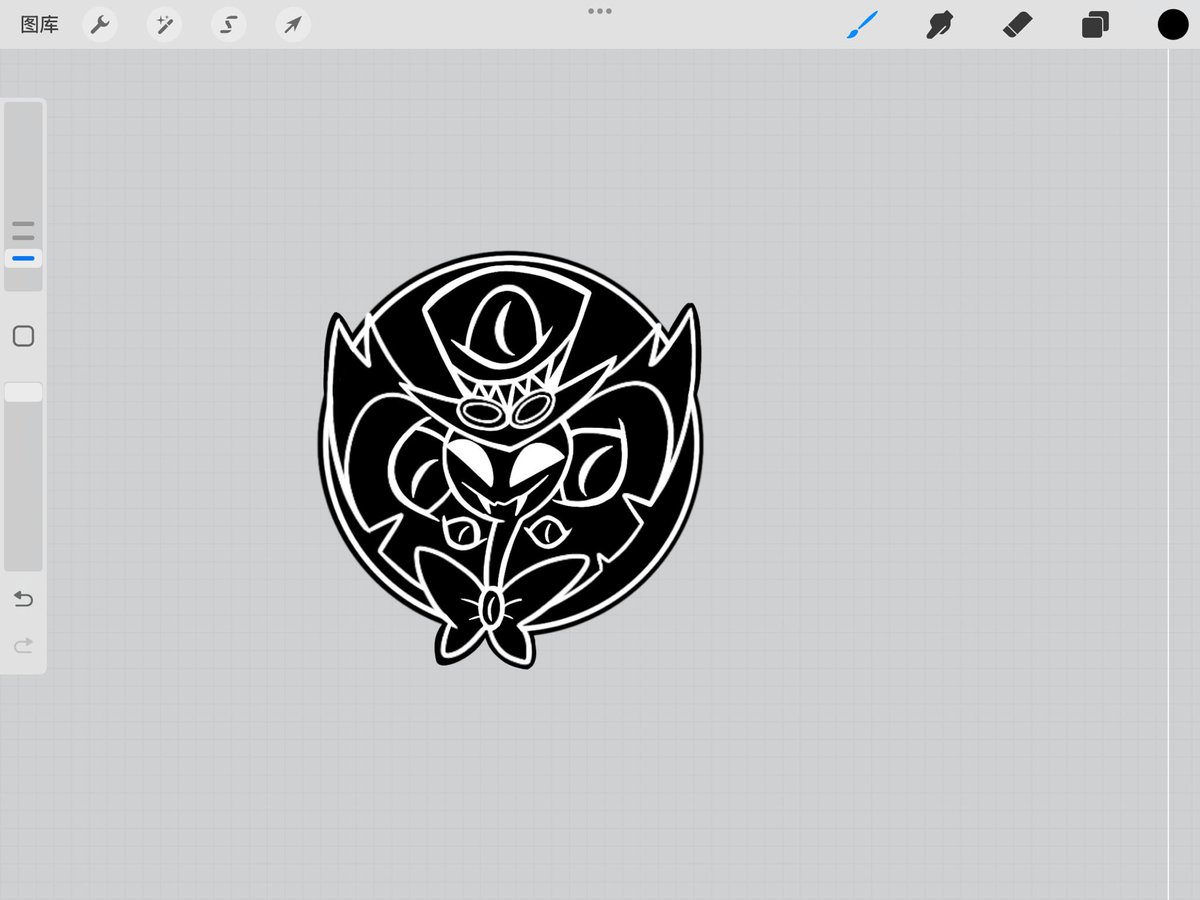The width and height of the screenshot is (1200, 900).
Task: Select the Eraser tool
Action: (1017, 25)
